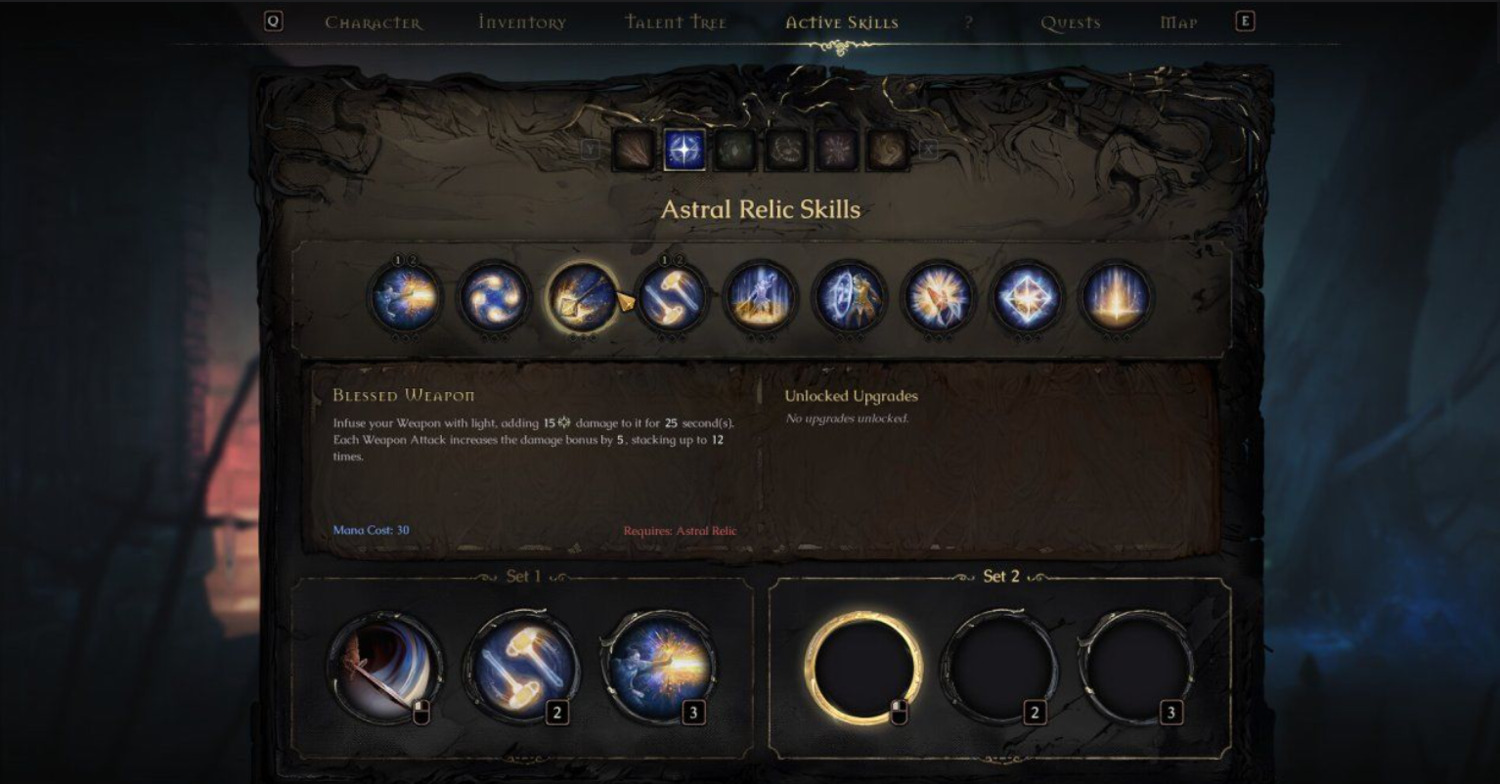Select the Blessed Weapon skill icon
This screenshot has width=1500, height=784.
(582, 298)
